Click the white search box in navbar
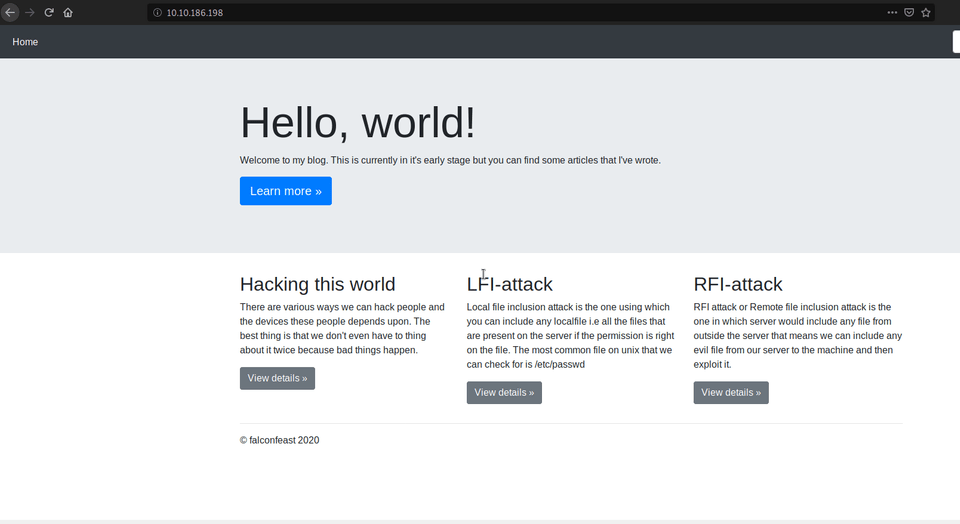This screenshot has width=960, height=524. [x=955, y=42]
